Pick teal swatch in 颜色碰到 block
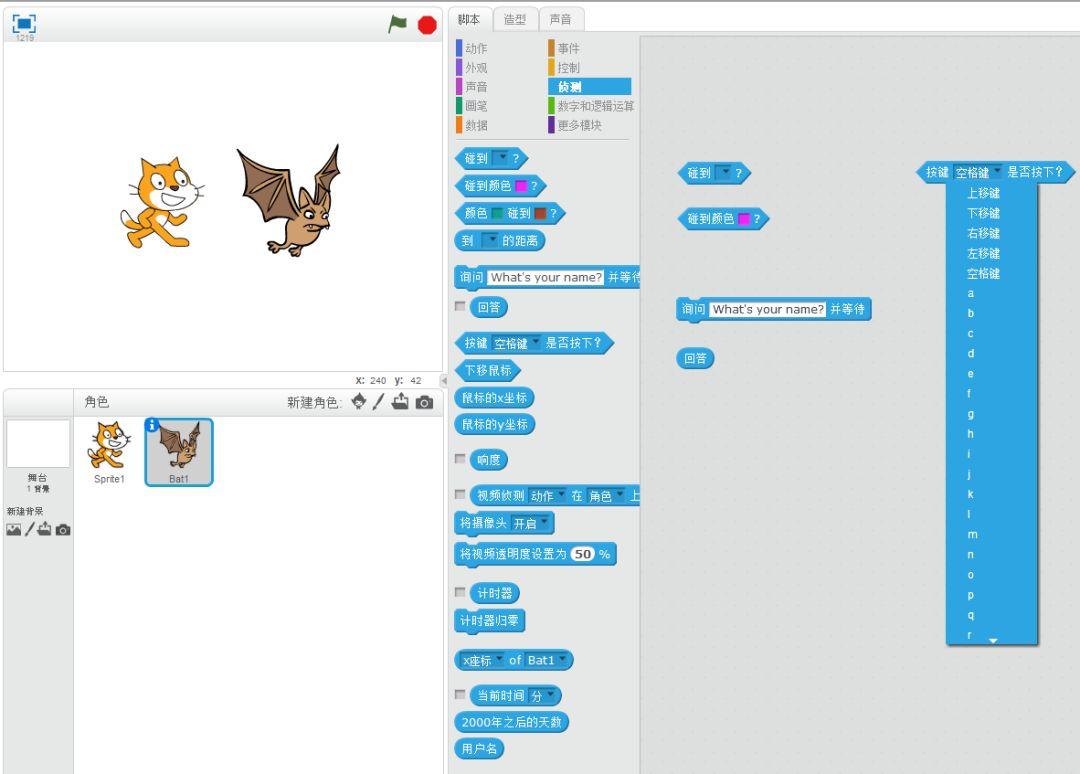Screen dimensions: 1080x774 (496, 213)
